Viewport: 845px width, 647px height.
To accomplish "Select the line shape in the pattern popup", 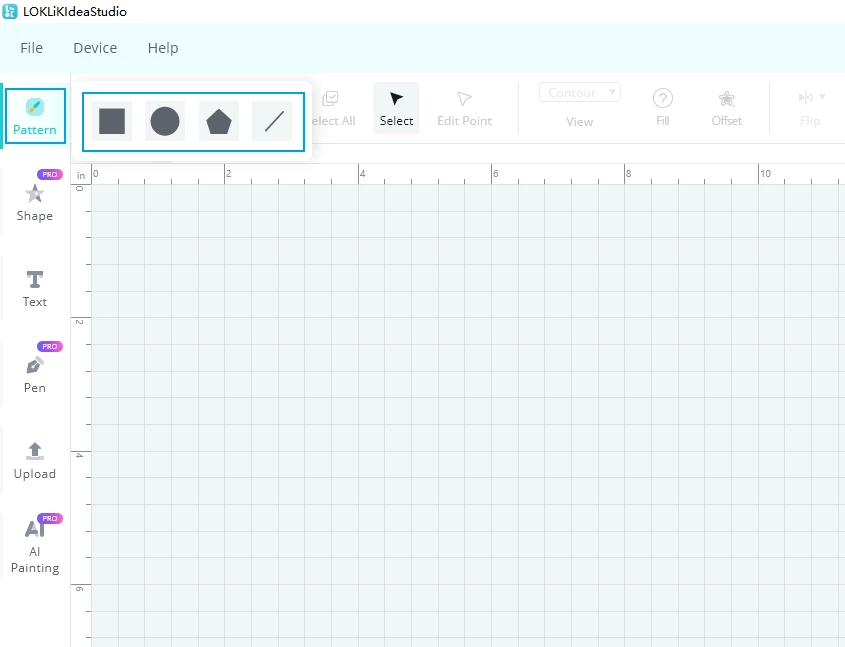I will (272, 121).
